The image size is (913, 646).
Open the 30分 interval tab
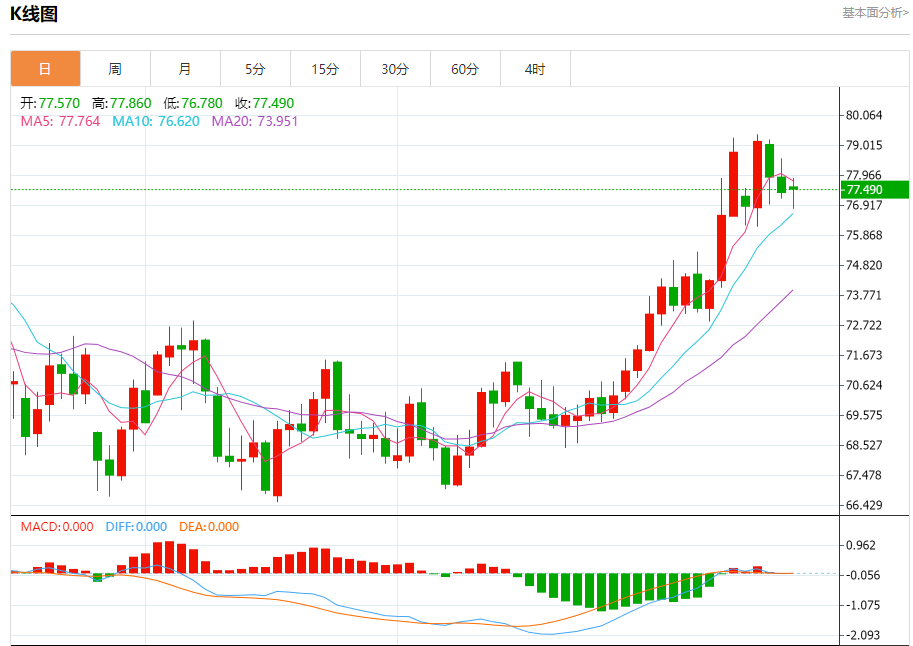click(395, 69)
